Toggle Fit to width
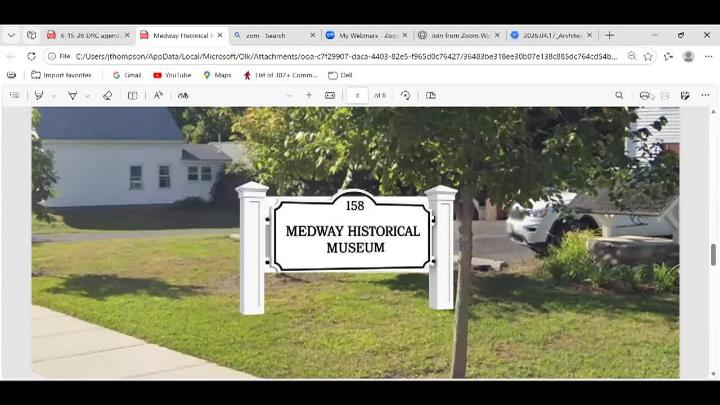 [x=330, y=96]
